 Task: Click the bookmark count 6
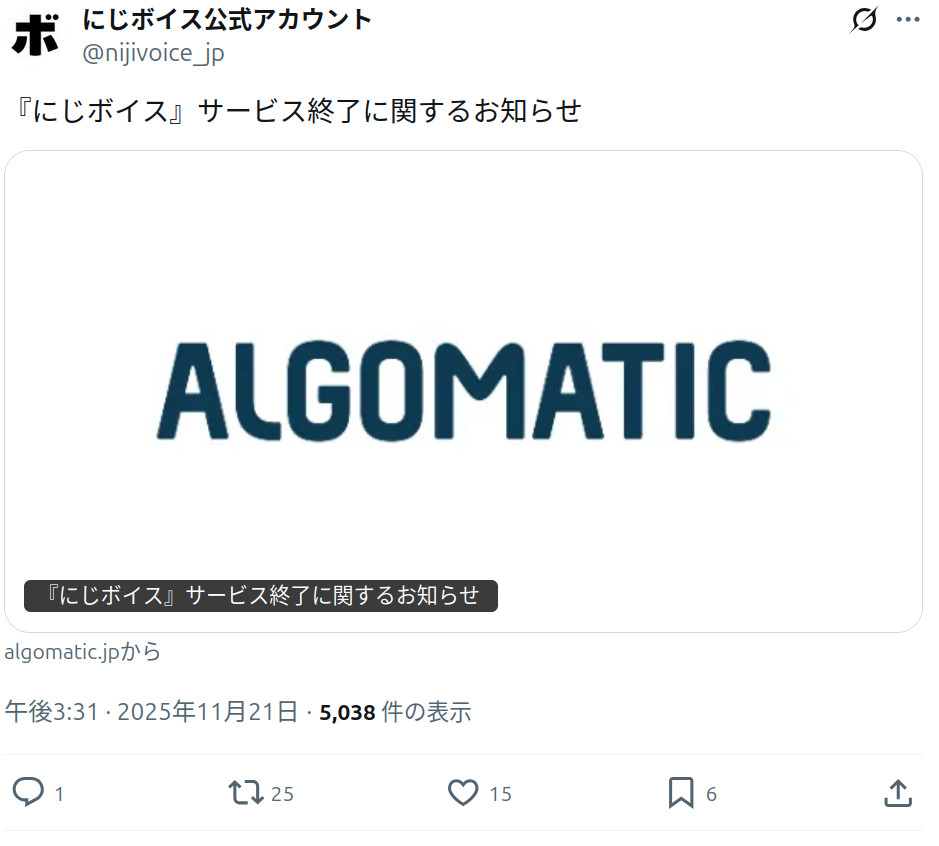(x=711, y=794)
